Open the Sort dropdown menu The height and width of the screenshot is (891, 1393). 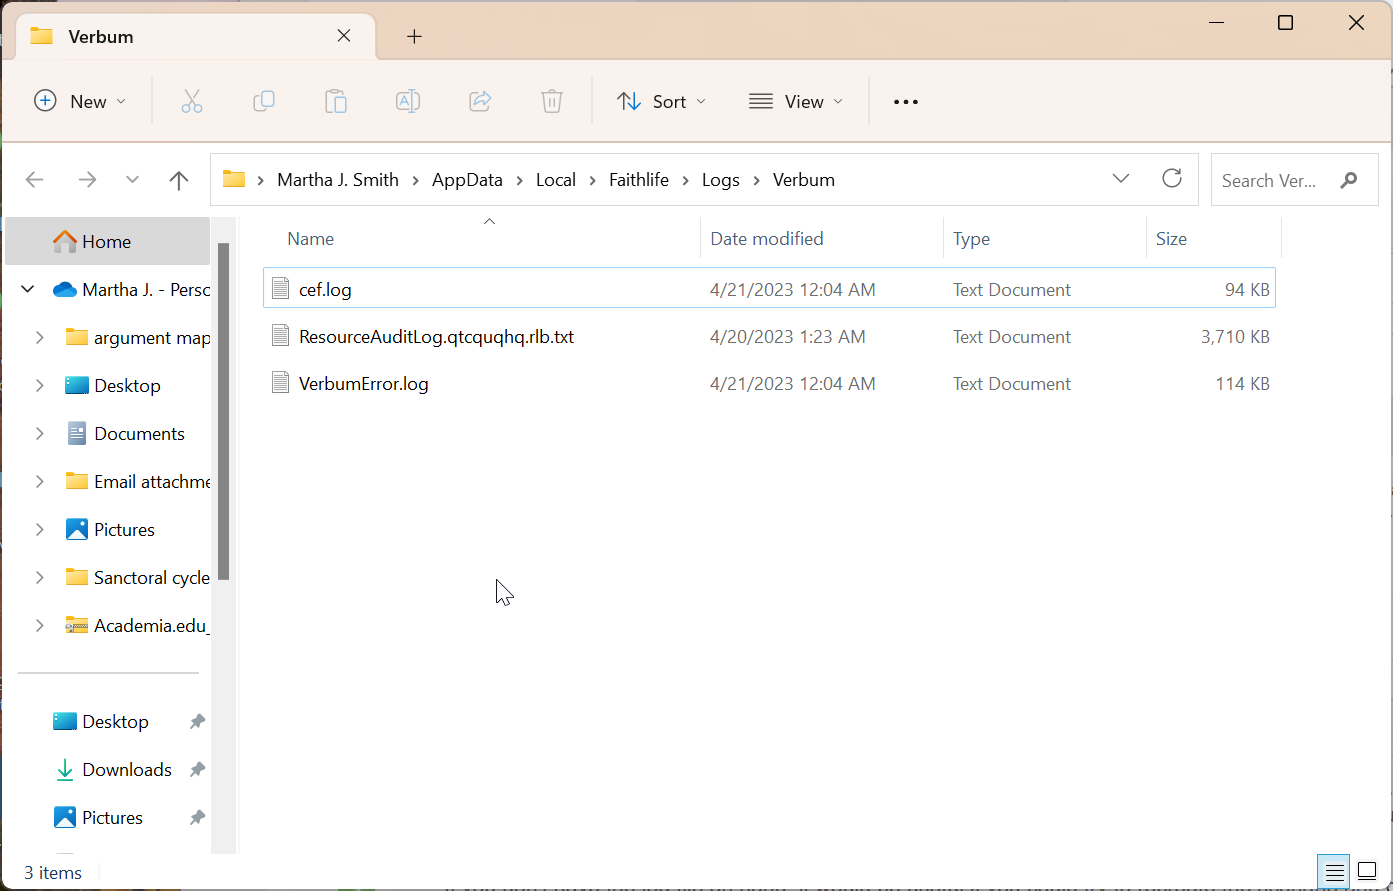pyautogui.click(x=662, y=101)
